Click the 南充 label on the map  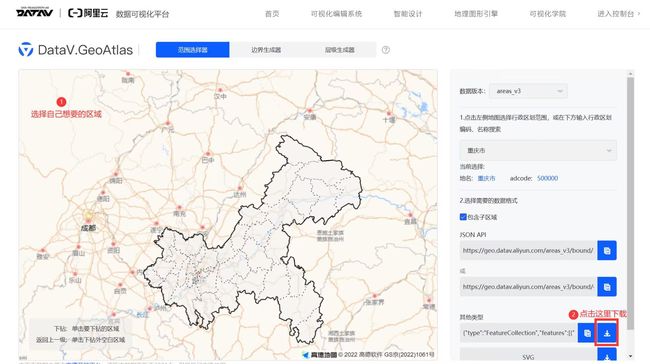(179, 214)
